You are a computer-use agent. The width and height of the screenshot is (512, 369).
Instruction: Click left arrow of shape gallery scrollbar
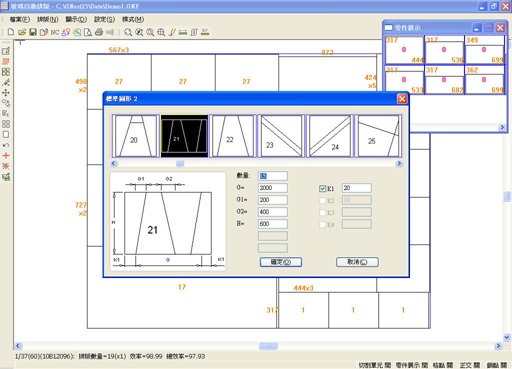point(114,163)
